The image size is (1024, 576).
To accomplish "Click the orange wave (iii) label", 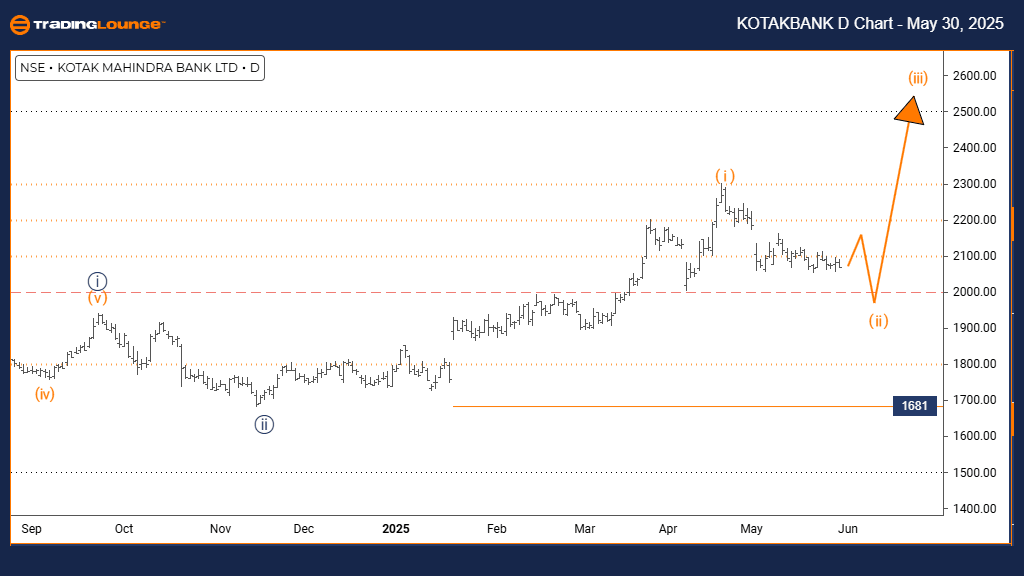I will pyautogui.click(x=918, y=77).
